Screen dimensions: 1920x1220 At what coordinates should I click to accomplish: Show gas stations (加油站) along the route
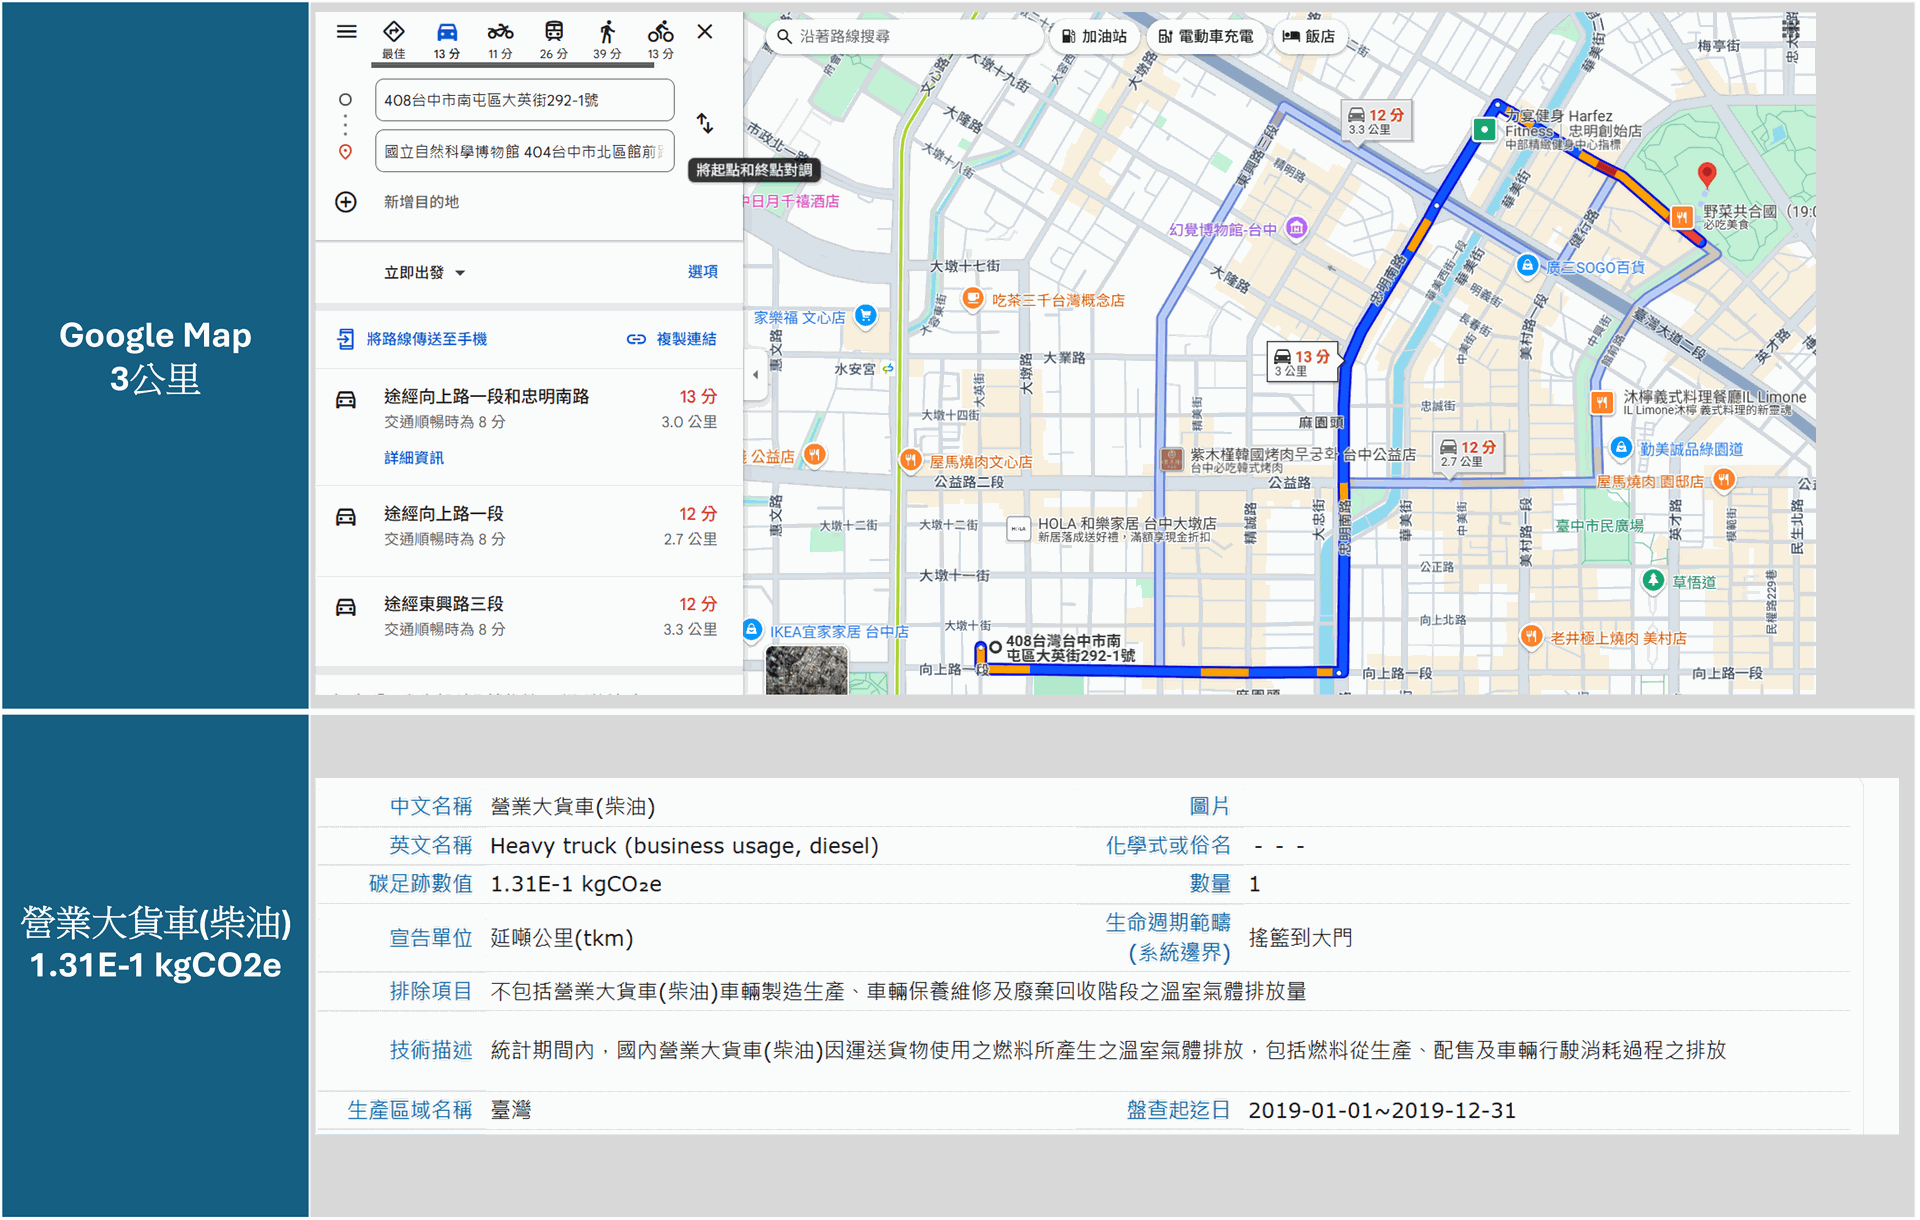tap(1094, 36)
